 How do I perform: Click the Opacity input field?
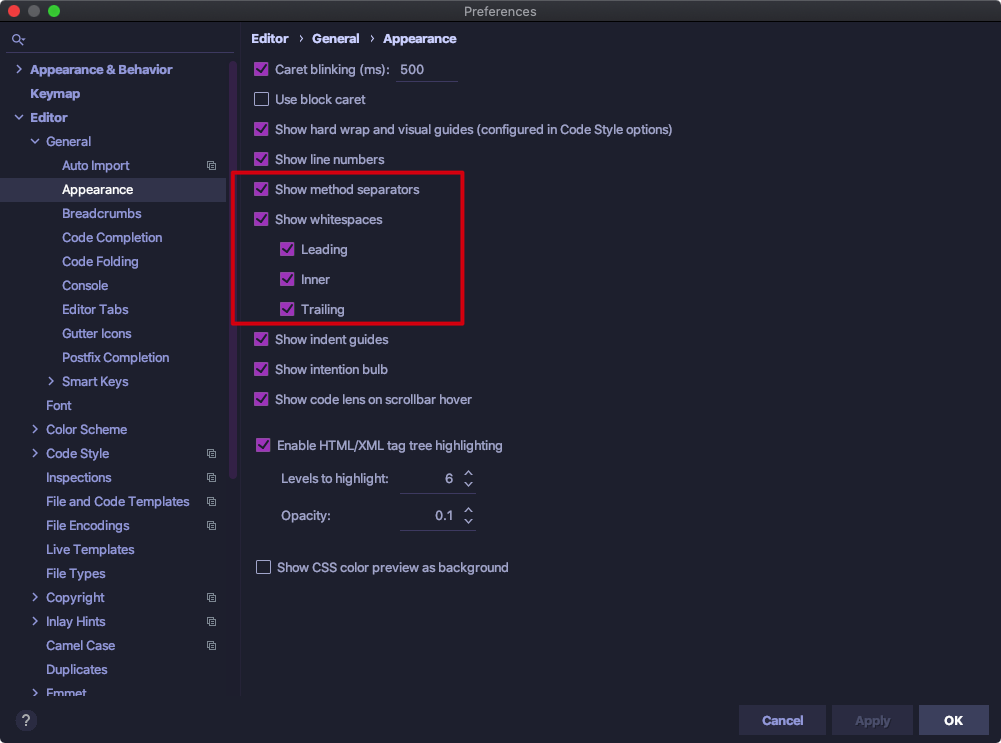point(428,516)
